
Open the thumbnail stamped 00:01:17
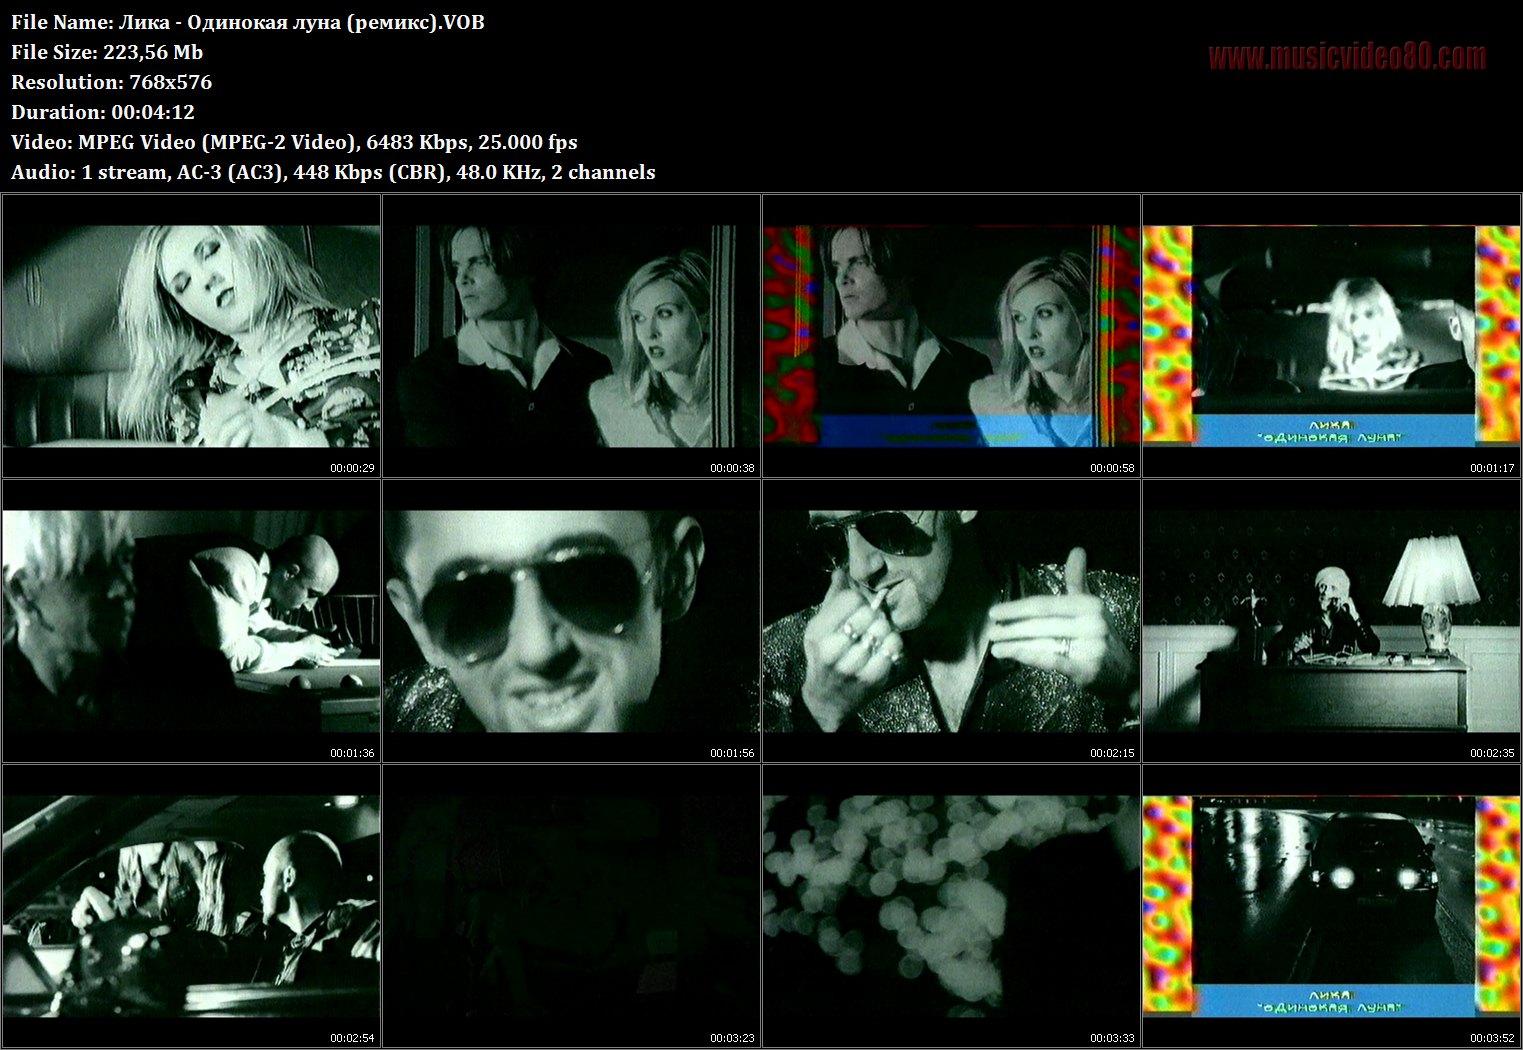(1331, 336)
